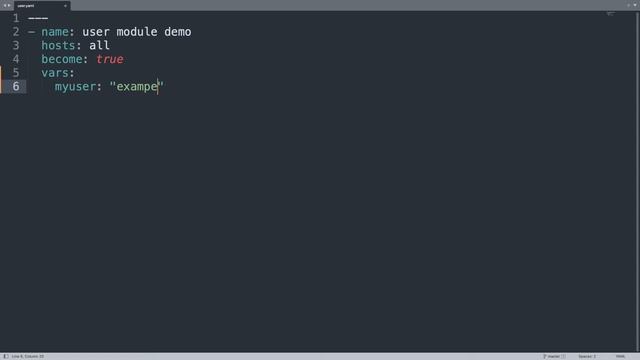Place cursor in the myuser value string
This screenshot has height=360, width=640.
coord(137,87)
